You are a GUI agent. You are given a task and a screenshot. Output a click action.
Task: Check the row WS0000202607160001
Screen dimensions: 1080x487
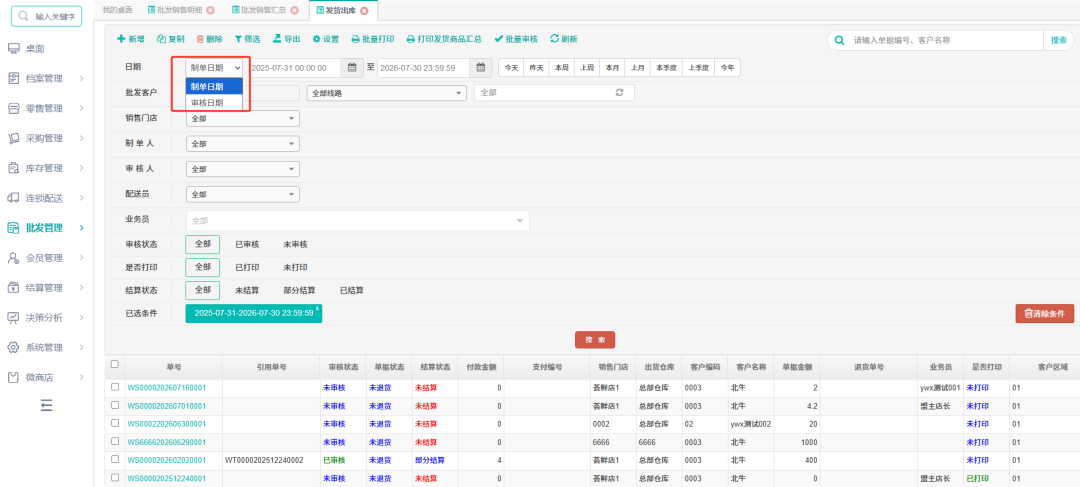click(x=115, y=387)
